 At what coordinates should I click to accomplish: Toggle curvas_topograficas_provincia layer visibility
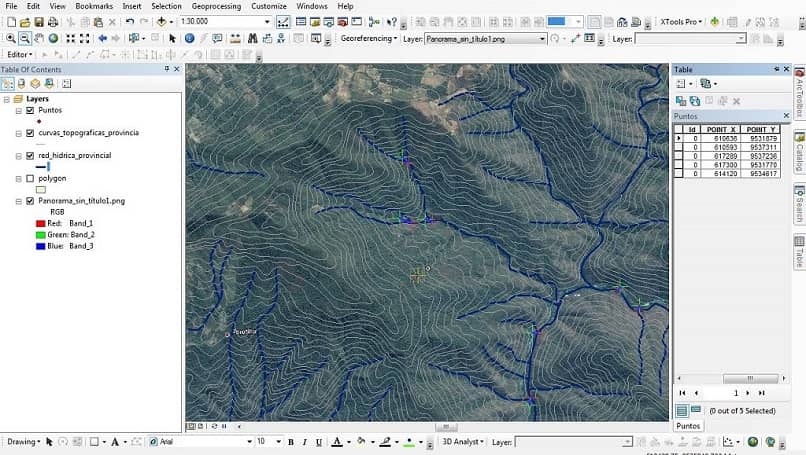[x=30, y=133]
